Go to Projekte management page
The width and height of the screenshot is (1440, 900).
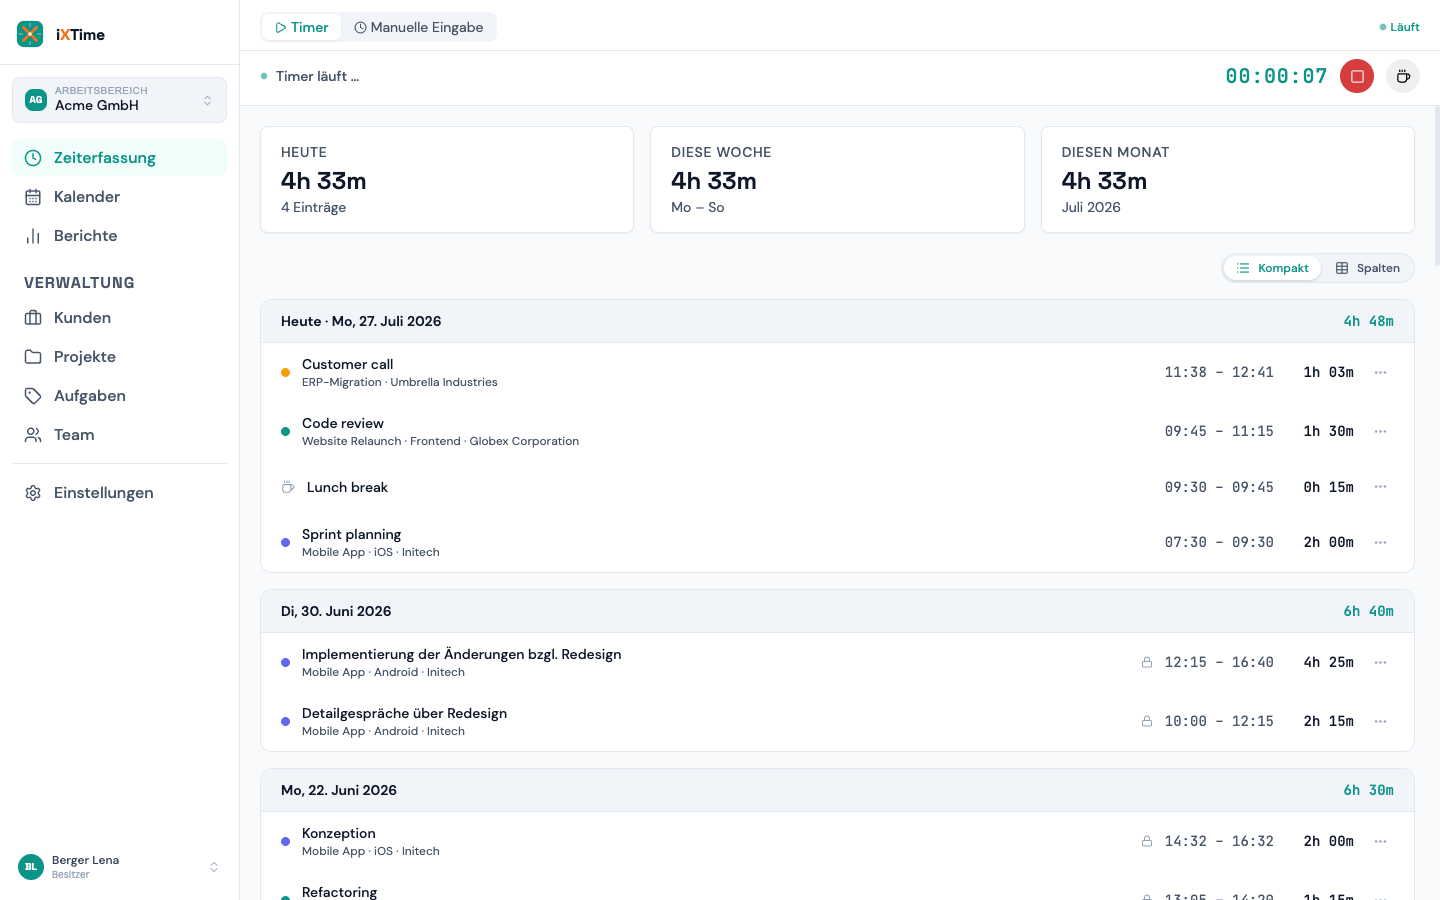[119, 357]
